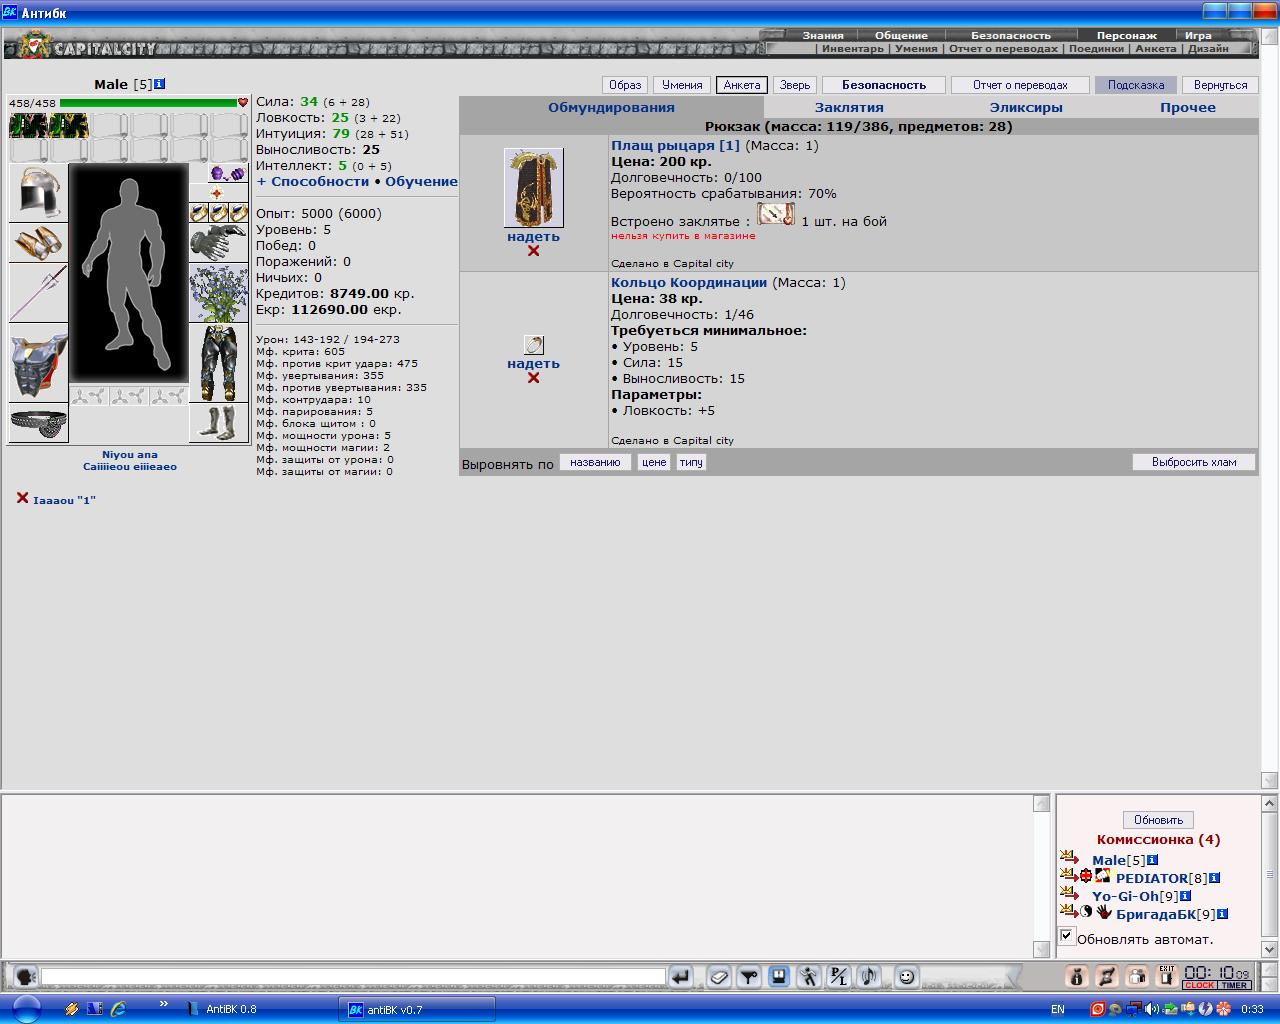
Task: Click the purple earrings slot
Action: (227, 173)
